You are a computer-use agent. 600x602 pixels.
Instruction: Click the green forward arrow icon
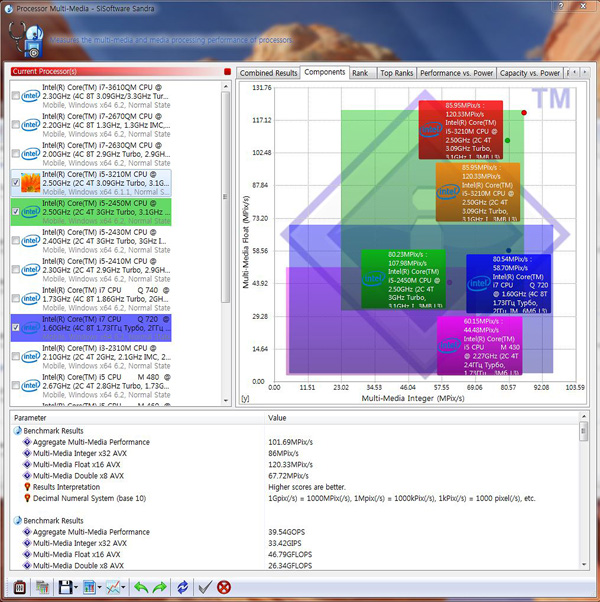[x=159, y=587]
